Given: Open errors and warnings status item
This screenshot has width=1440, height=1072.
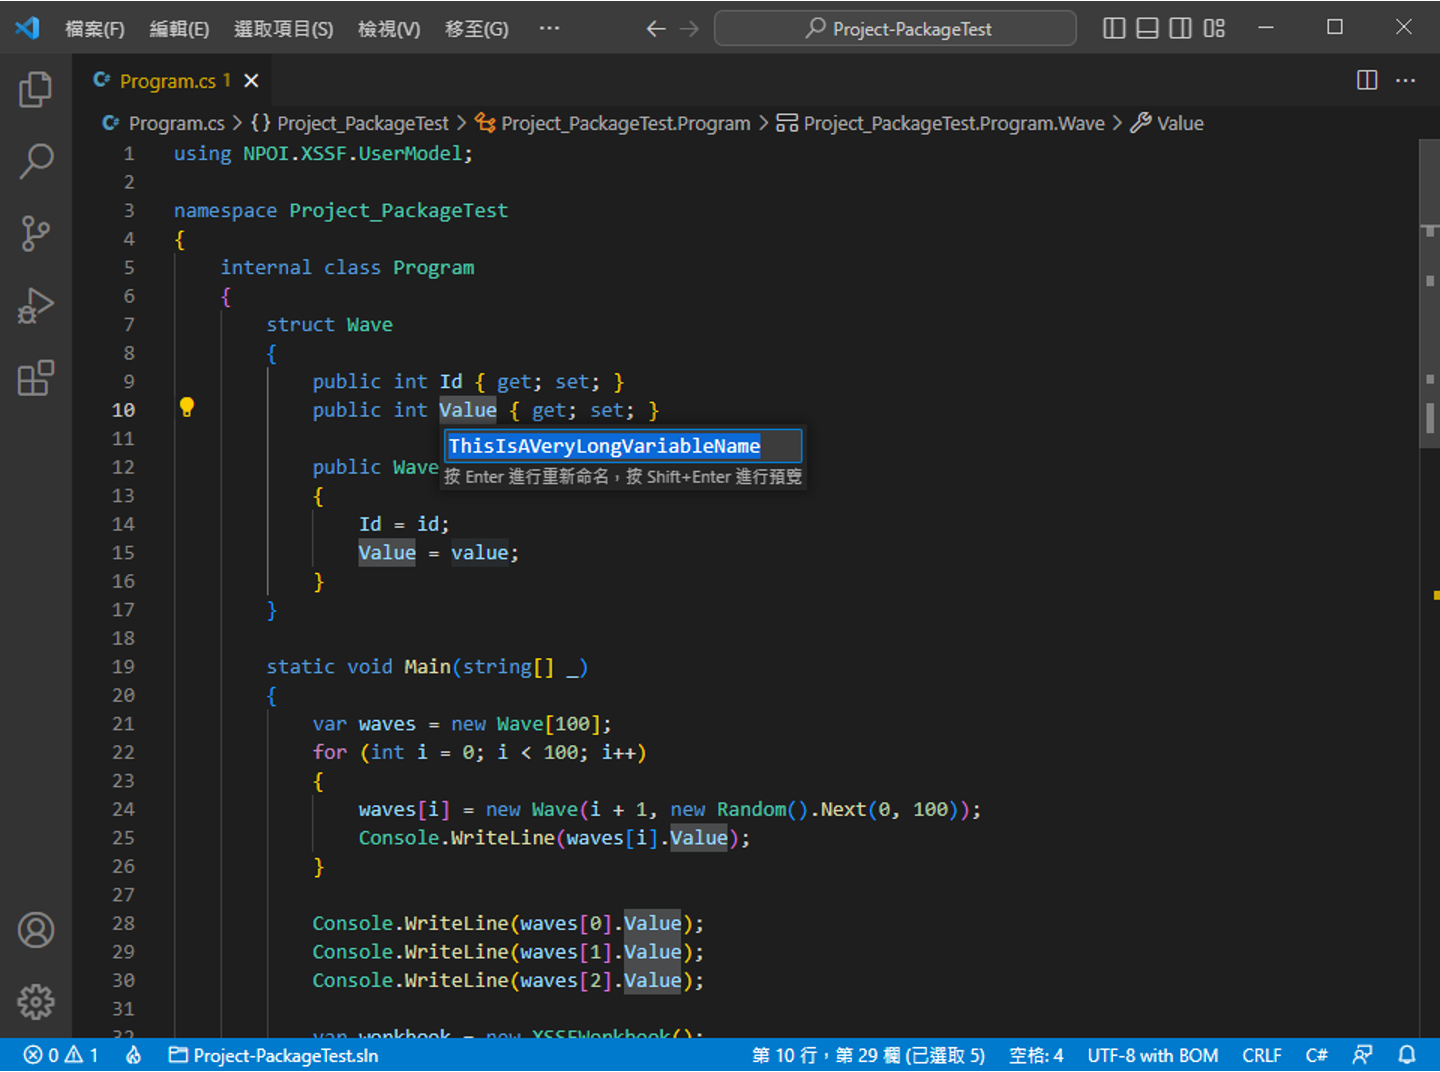Looking at the screenshot, I should point(61,1055).
